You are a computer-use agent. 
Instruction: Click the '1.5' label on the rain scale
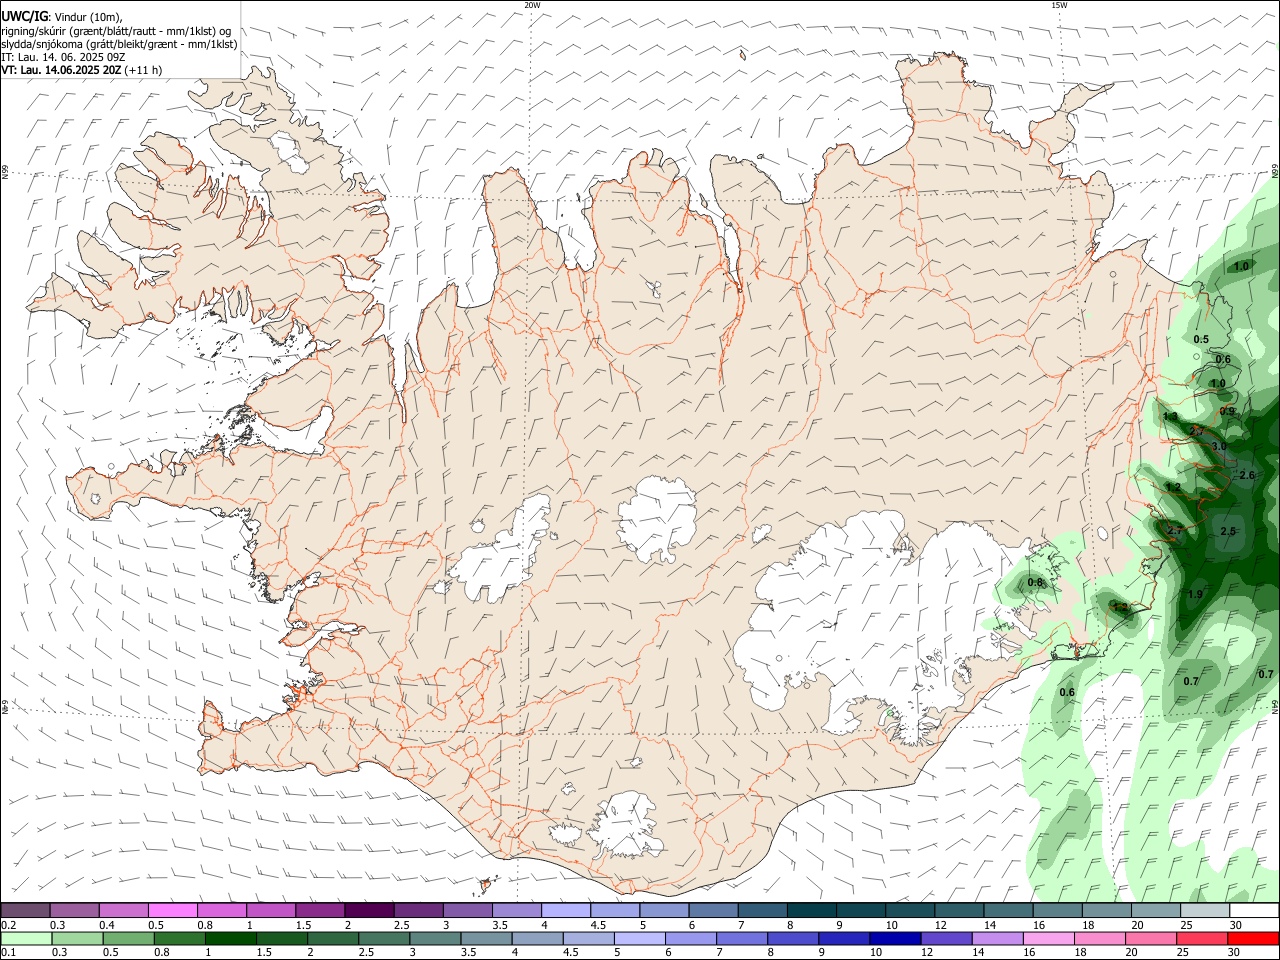pos(265,953)
